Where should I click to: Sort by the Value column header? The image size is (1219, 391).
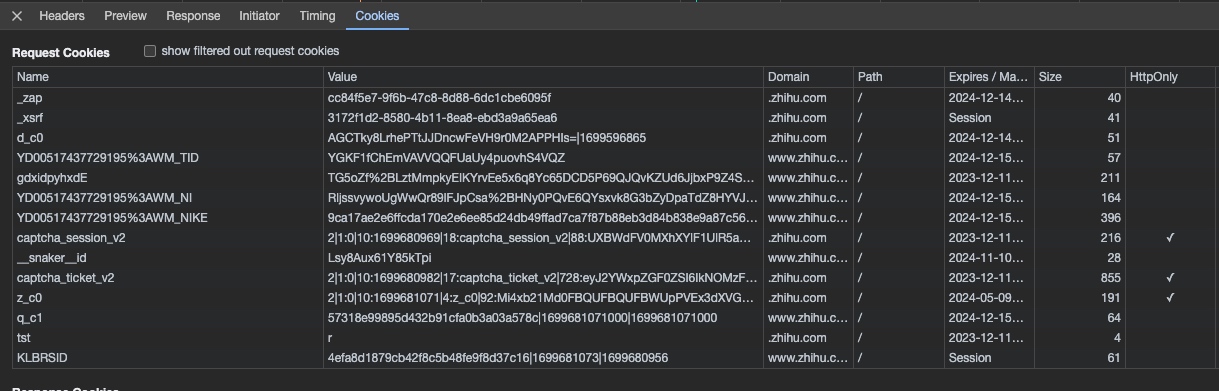point(543,77)
